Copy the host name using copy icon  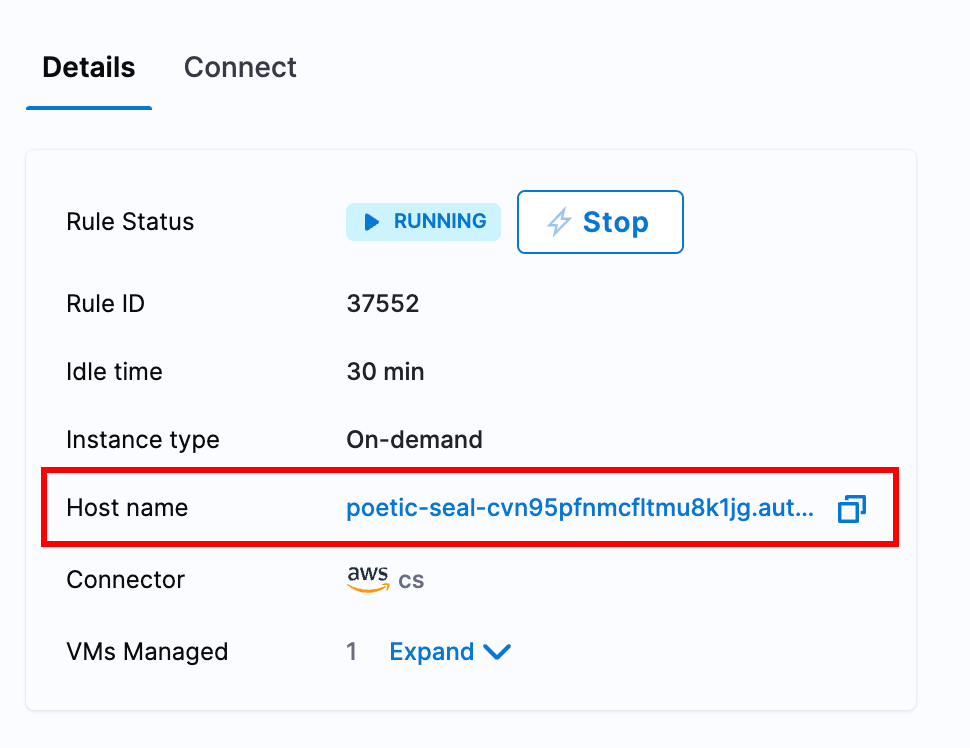coord(851,509)
